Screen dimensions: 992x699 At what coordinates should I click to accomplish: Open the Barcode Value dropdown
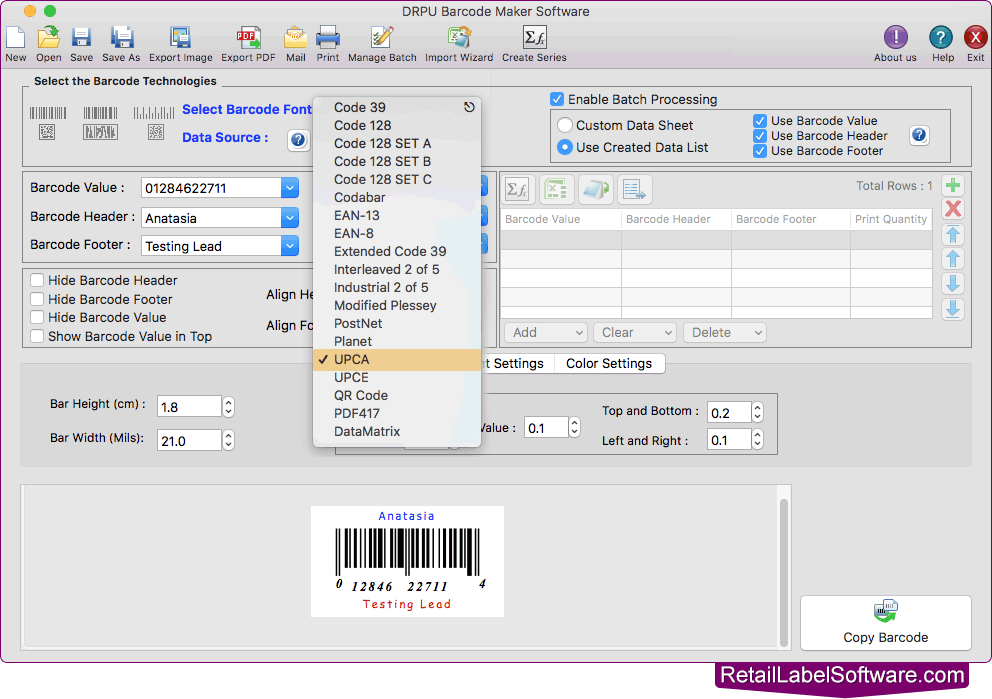tap(290, 187)
